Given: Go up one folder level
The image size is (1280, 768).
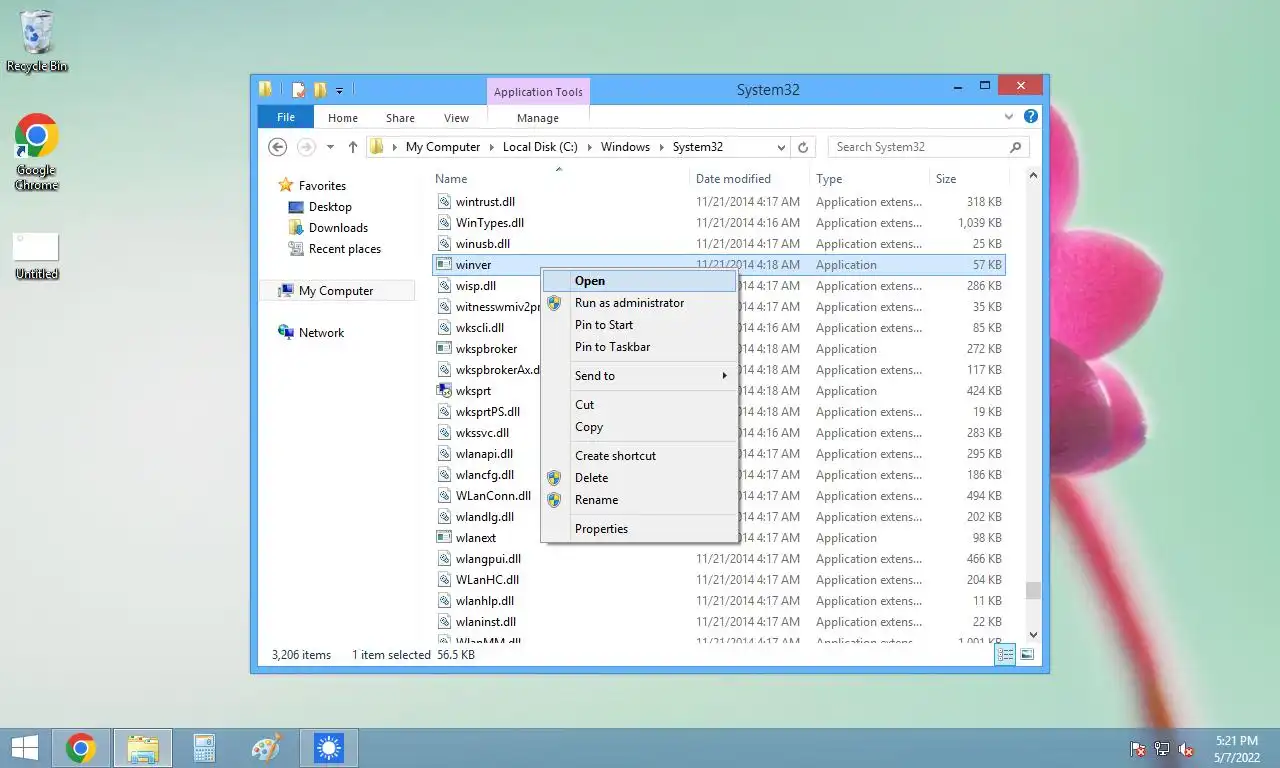Looking at the screenshot, I should [x=353, y=147].
